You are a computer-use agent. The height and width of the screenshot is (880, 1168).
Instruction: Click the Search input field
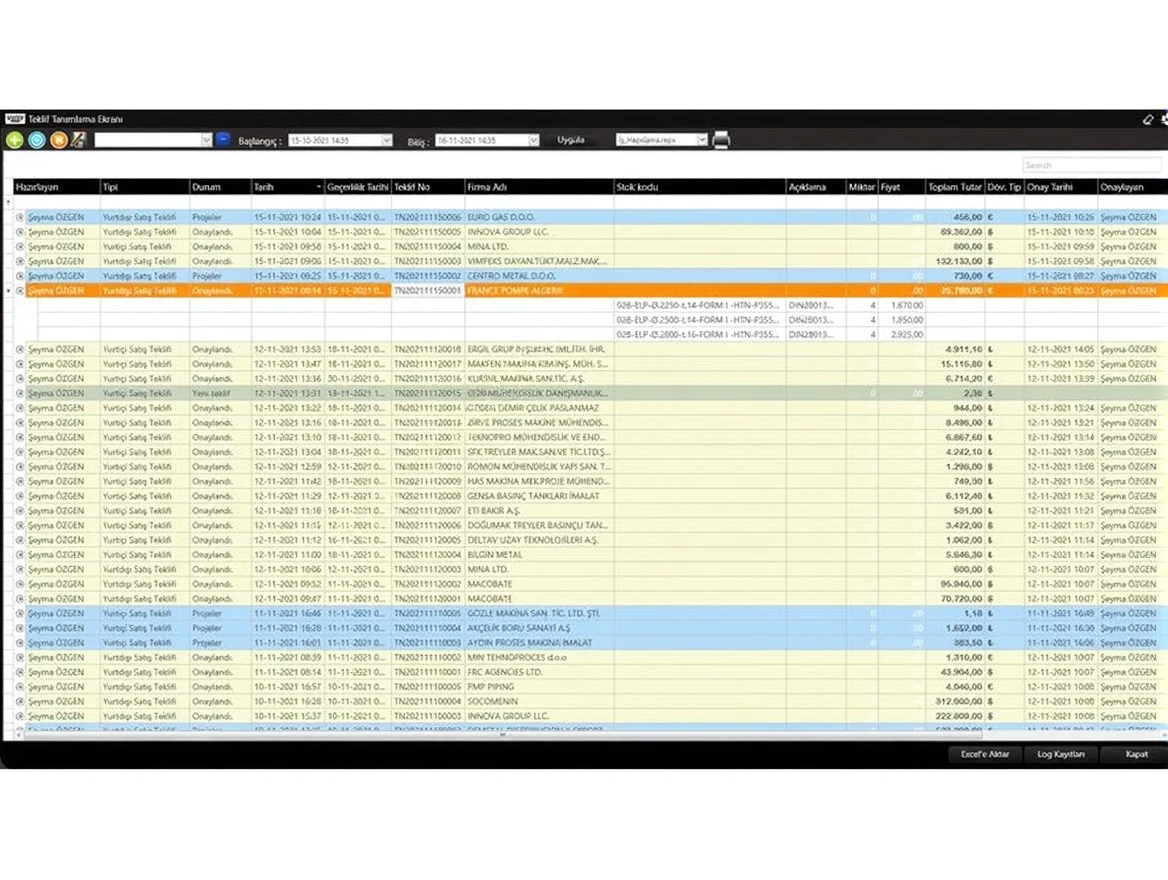click(x=1091, y=165)
